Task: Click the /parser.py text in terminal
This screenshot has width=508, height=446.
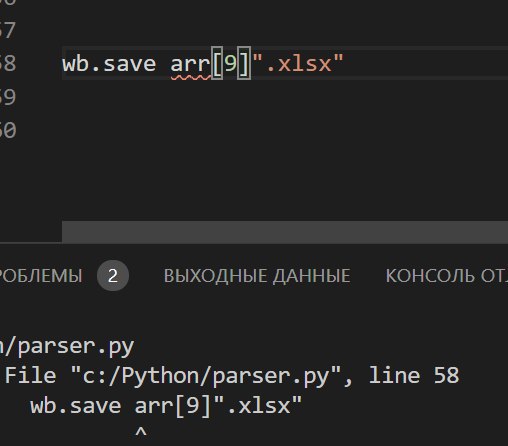Action: 67,347
